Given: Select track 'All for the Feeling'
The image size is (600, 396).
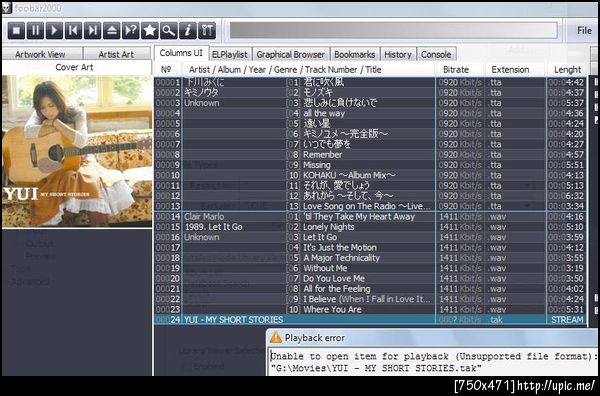Looking at the screenshot, I should tap(337, 289).
